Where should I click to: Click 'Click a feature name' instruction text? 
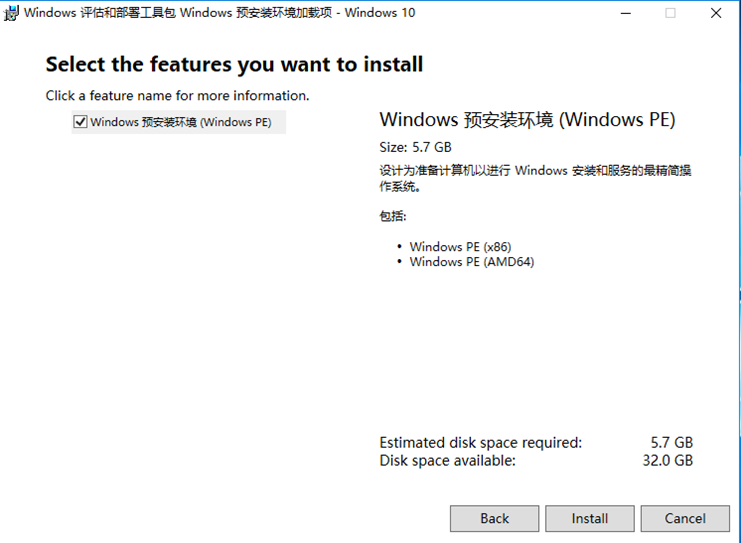pyautogui.click(x=177, y=96)
